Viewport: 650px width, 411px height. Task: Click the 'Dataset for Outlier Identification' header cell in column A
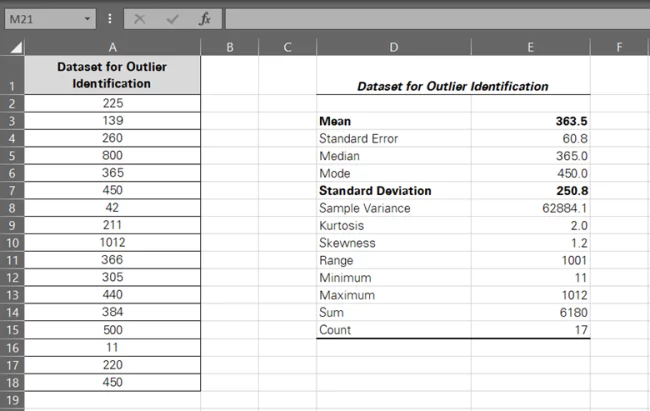[112, 75]
